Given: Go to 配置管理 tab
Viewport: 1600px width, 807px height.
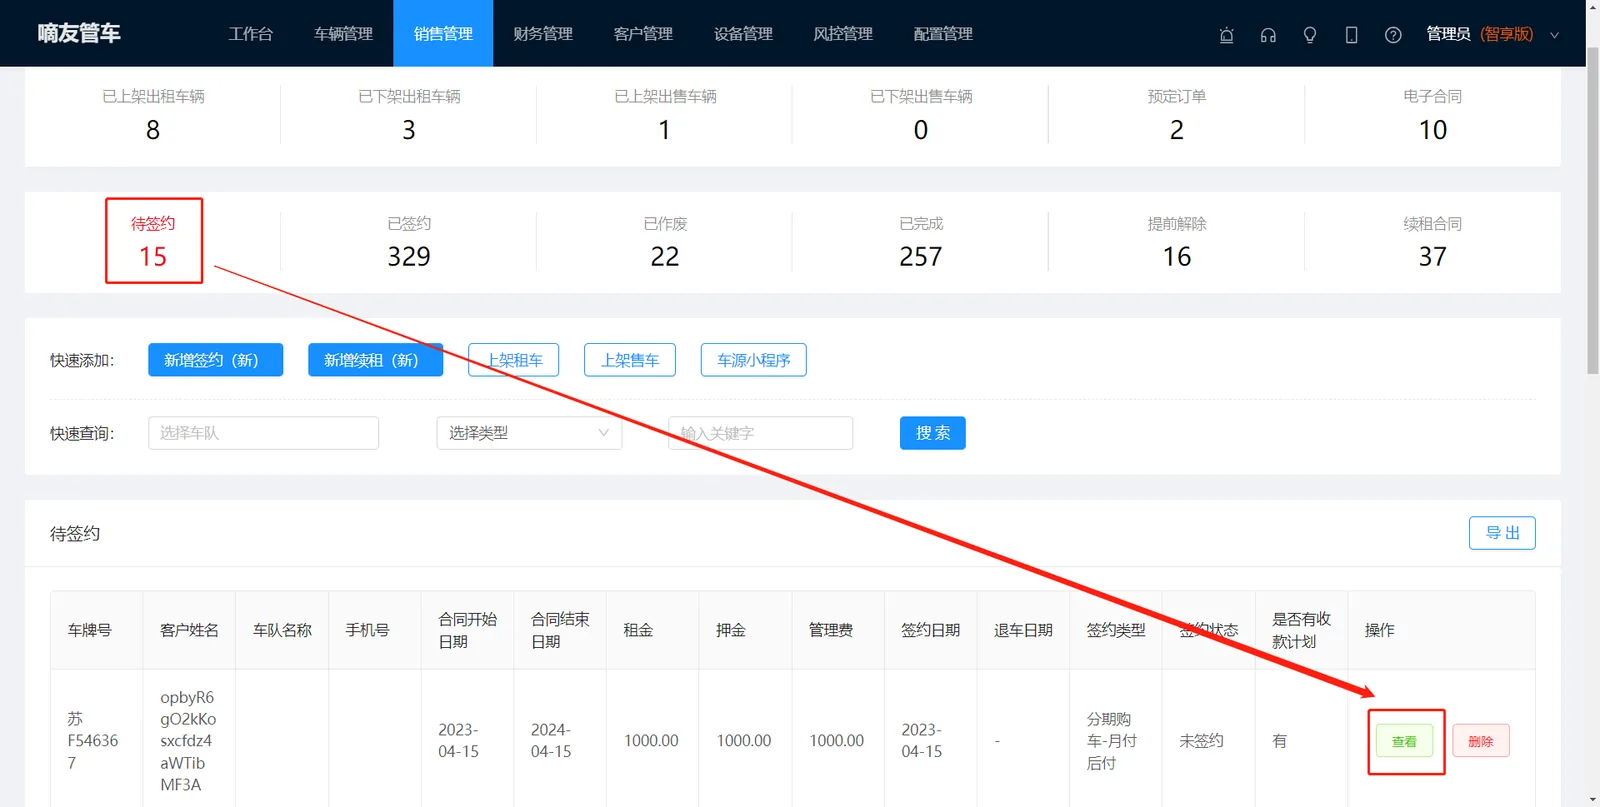Looking at the screenshot, I should point(943,33).
